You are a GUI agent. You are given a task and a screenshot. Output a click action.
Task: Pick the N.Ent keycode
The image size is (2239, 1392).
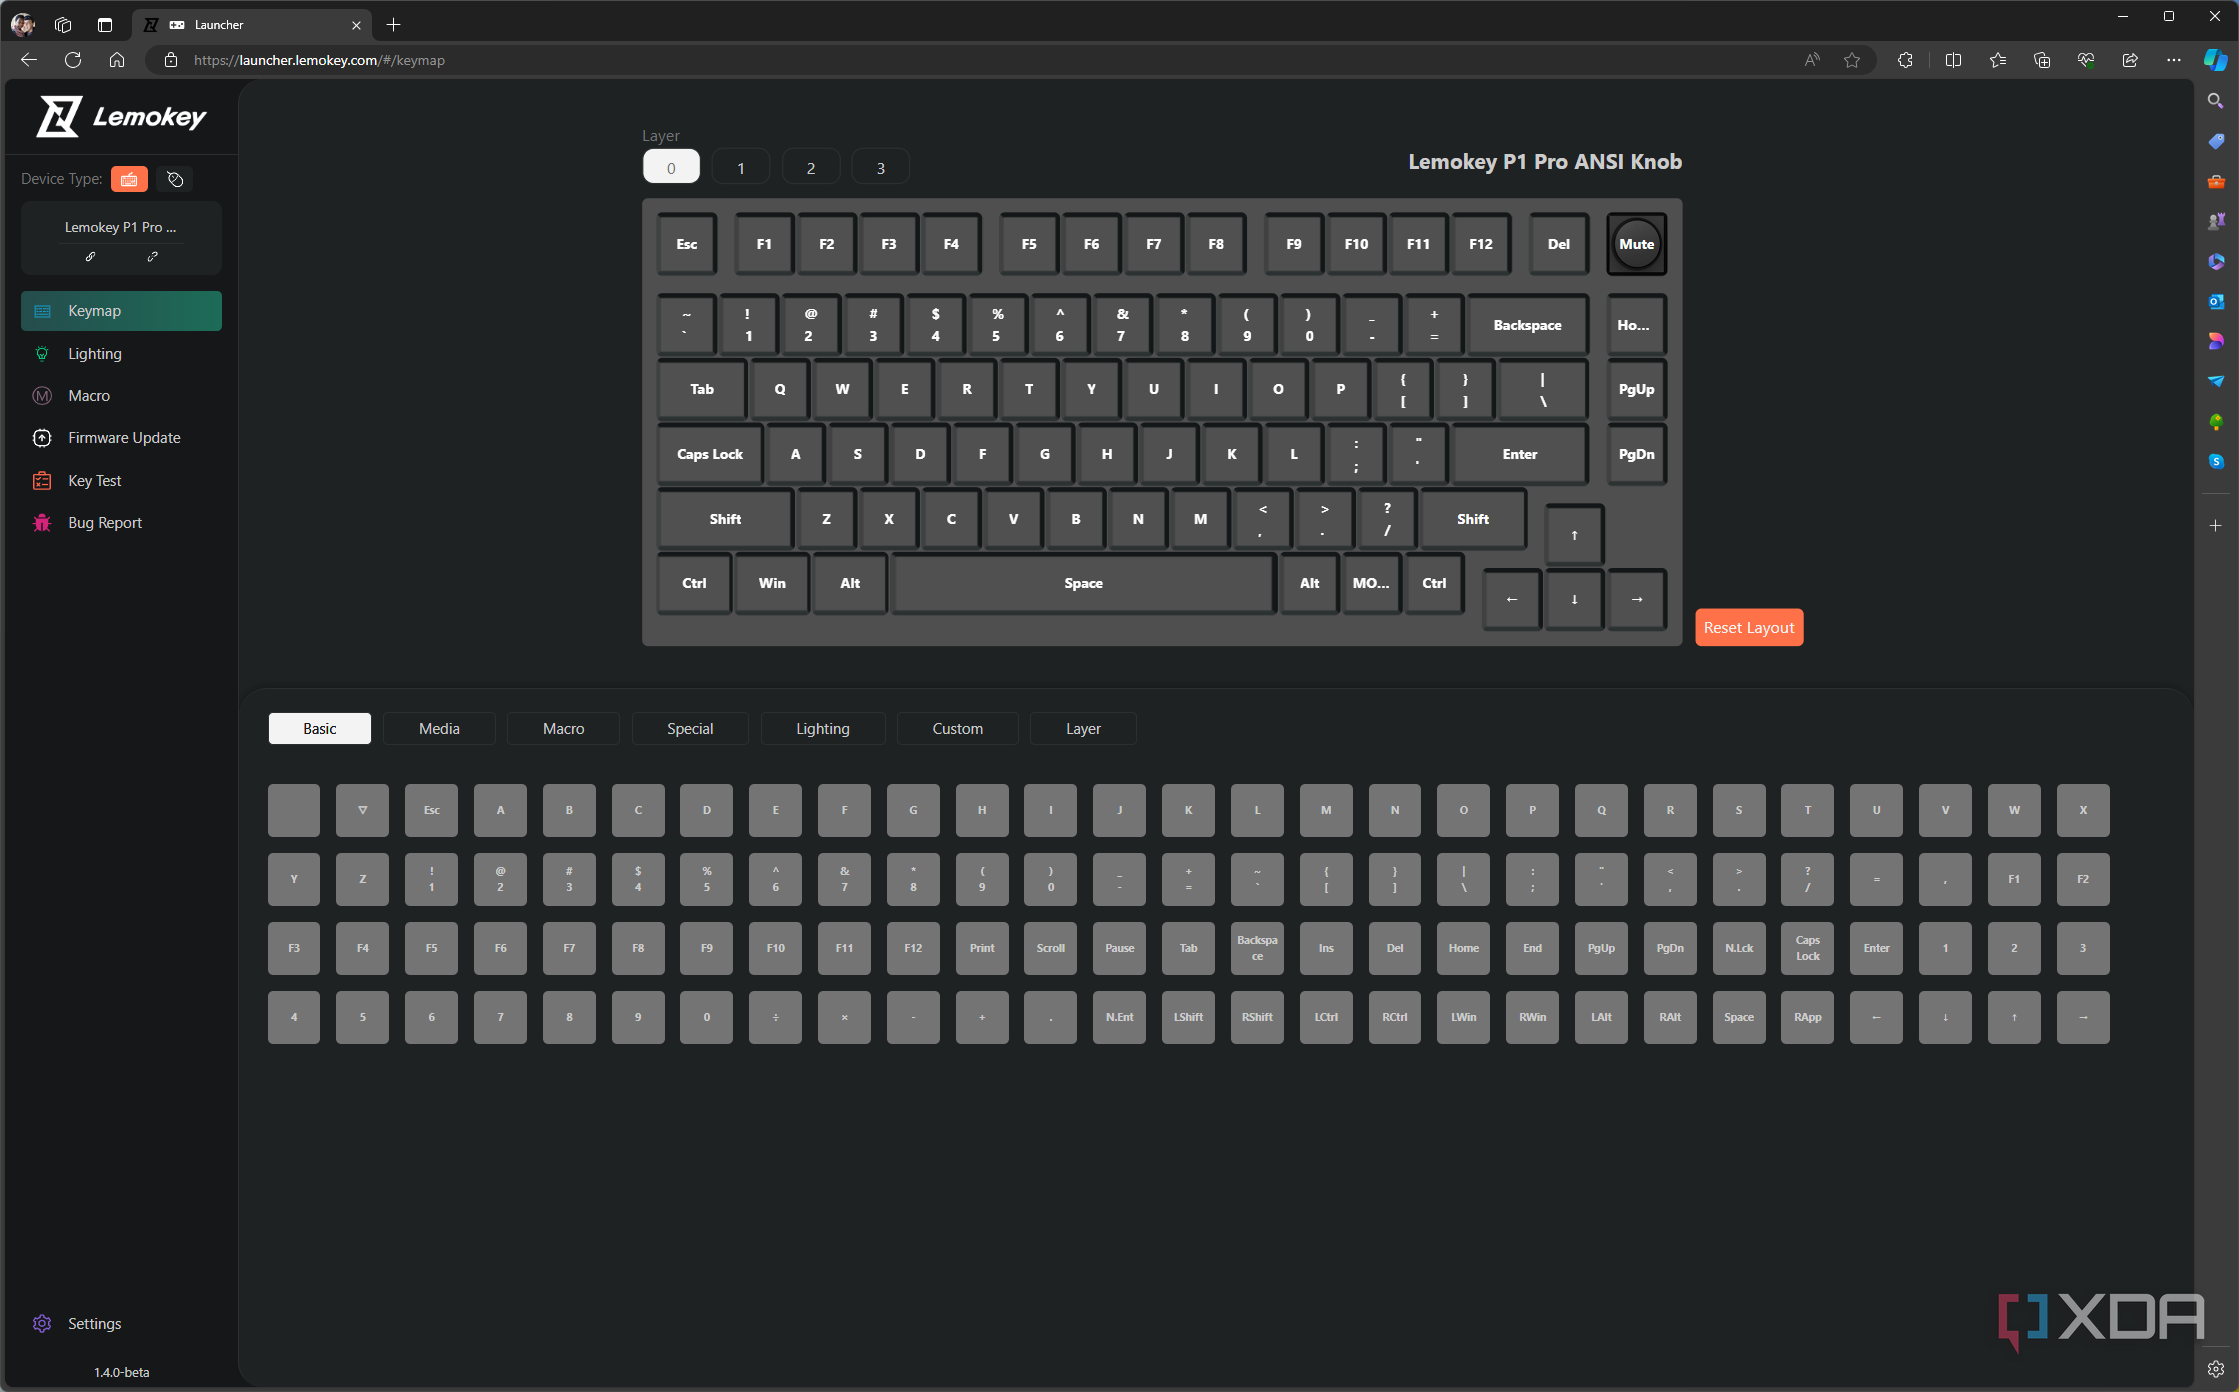pyautogui.click(x=1119, y=1017)
